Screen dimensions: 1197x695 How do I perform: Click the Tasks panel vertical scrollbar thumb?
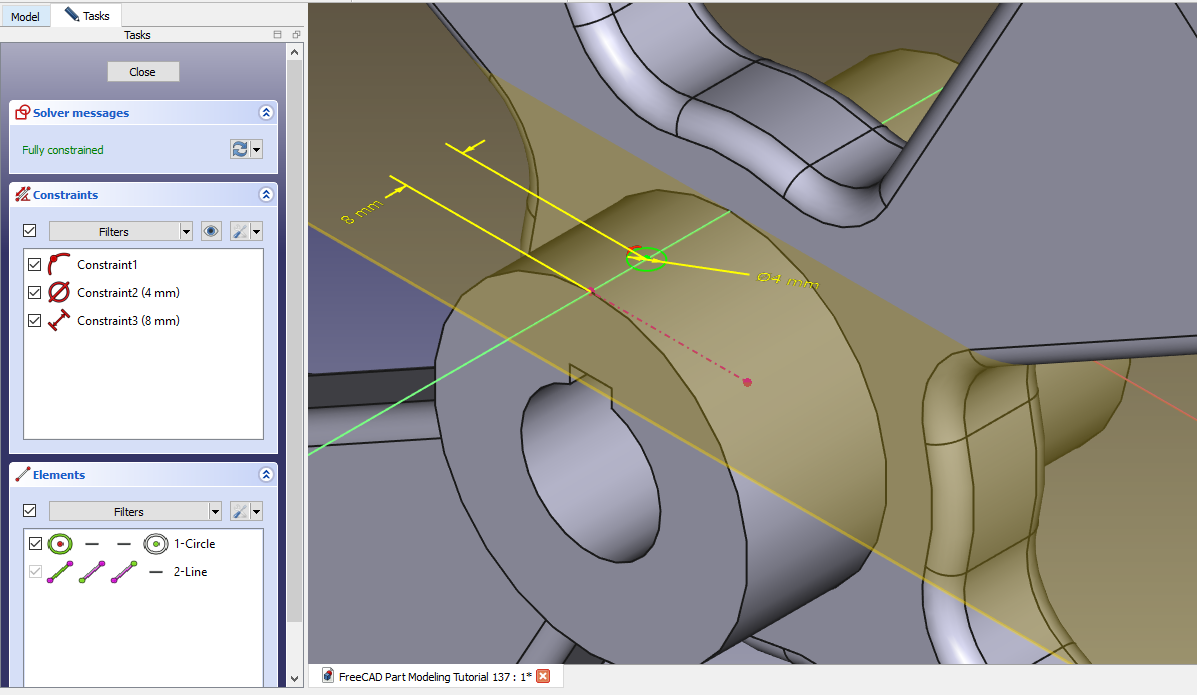tap(295, 341)
